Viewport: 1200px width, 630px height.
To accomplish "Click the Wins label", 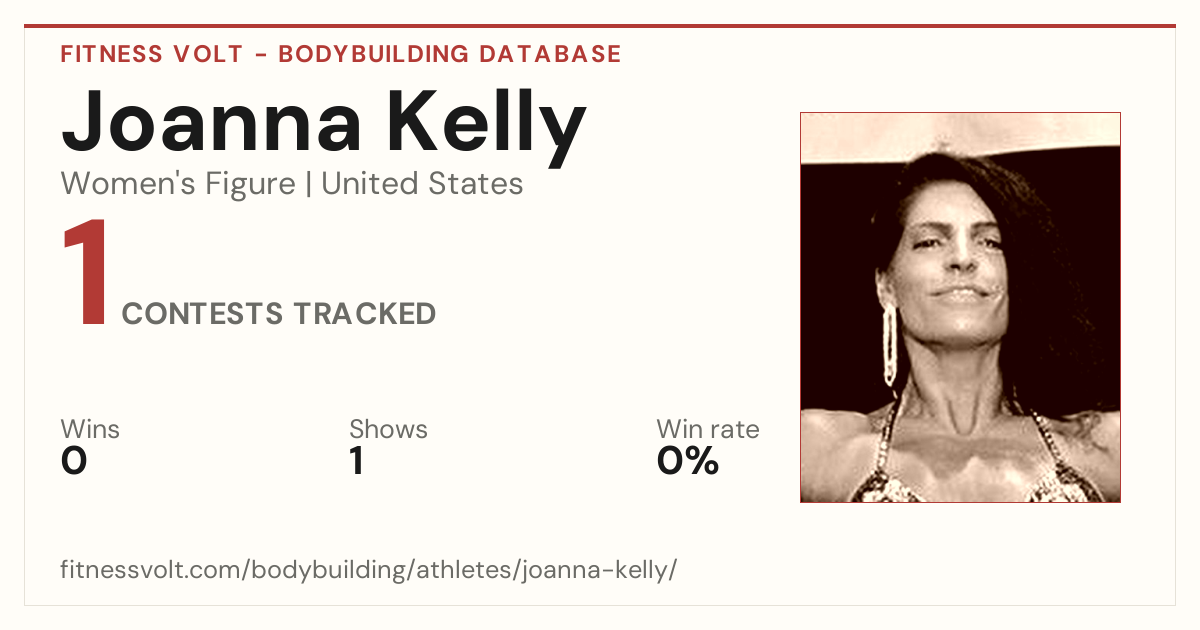I will (x=90, y=430).
